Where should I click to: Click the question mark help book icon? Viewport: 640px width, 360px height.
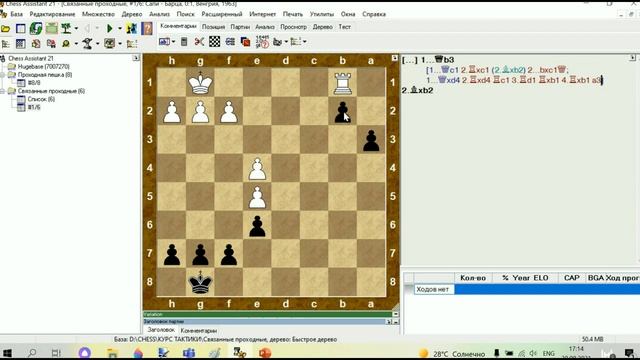147,28
